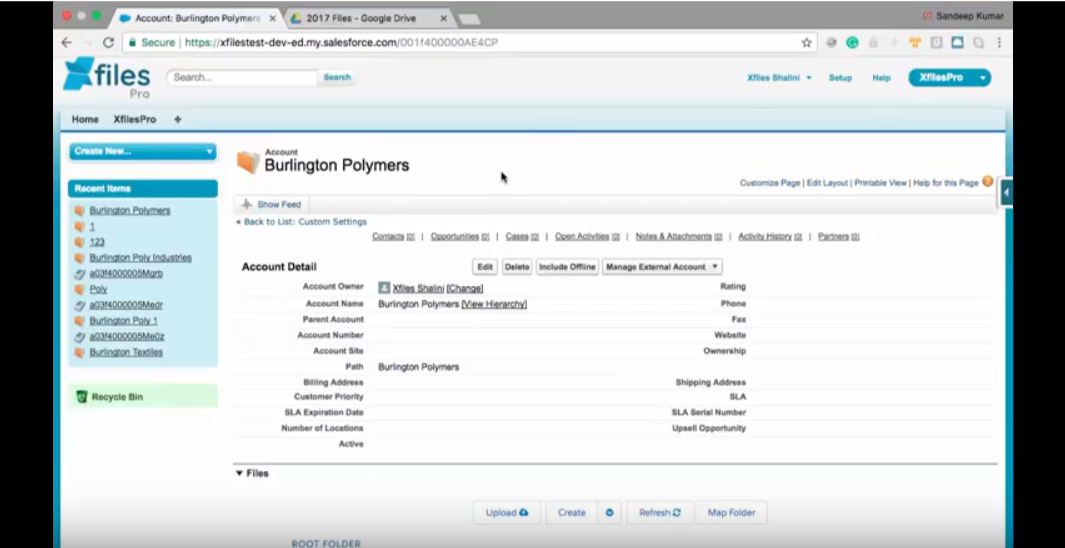The image size is (1065, 548).
Task: Click the icon beside a03f4000005Me0z
Action: (79, 336)
